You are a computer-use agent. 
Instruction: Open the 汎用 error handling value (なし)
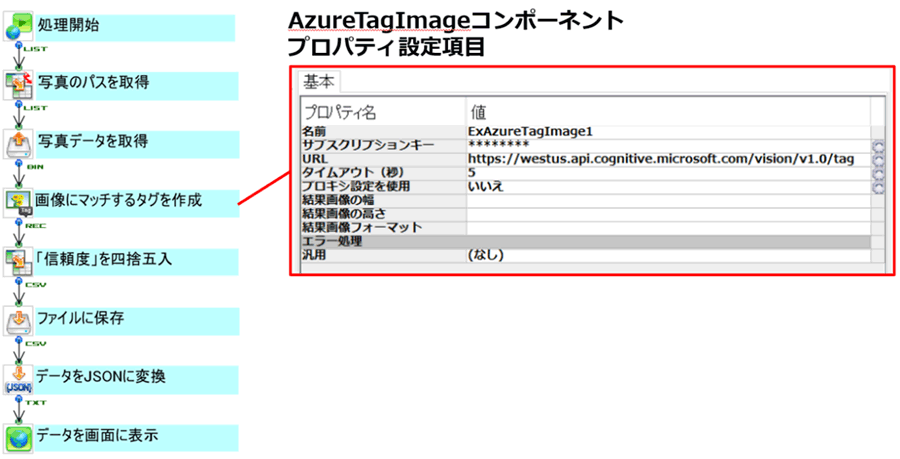668,256
